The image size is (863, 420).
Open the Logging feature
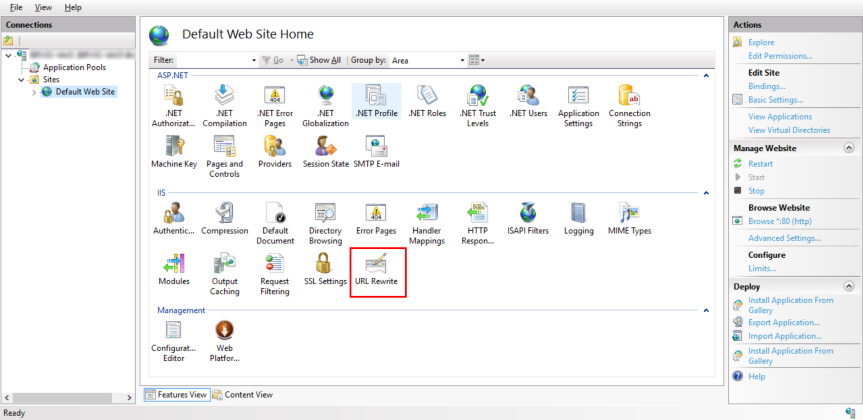coord(578,219)
